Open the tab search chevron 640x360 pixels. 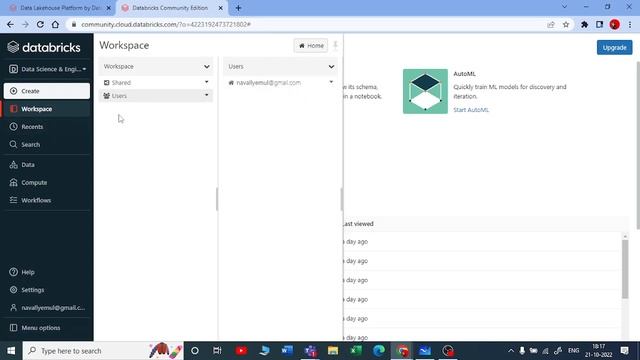tap(564, 7)
